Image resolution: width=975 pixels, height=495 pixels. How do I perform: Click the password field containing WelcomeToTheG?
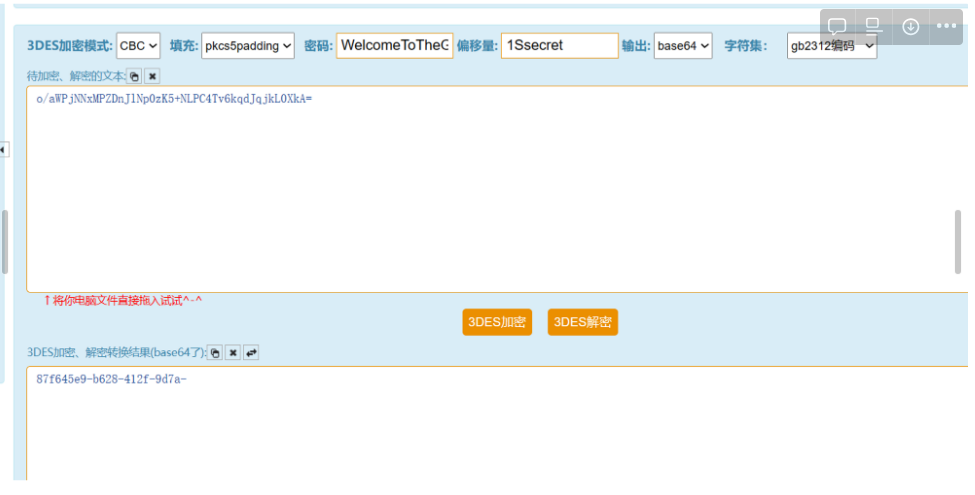click(395, 46)
